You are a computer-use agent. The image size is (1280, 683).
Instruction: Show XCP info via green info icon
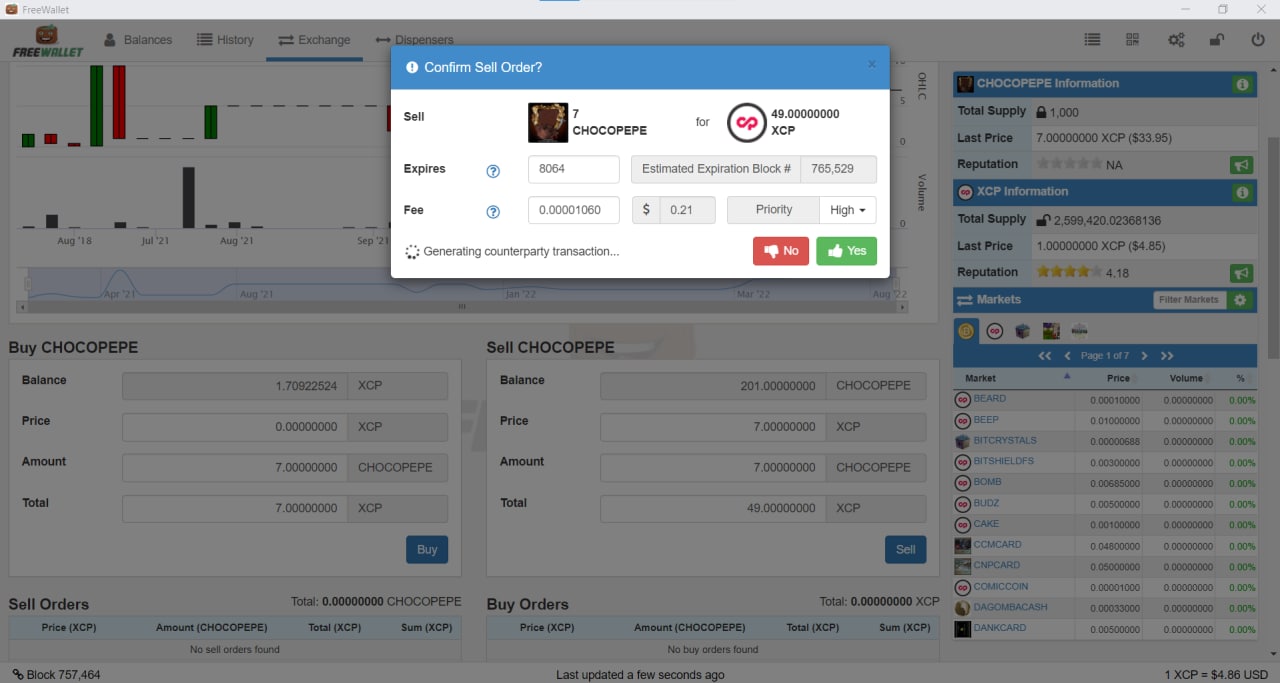click(x=1242, y=193)
